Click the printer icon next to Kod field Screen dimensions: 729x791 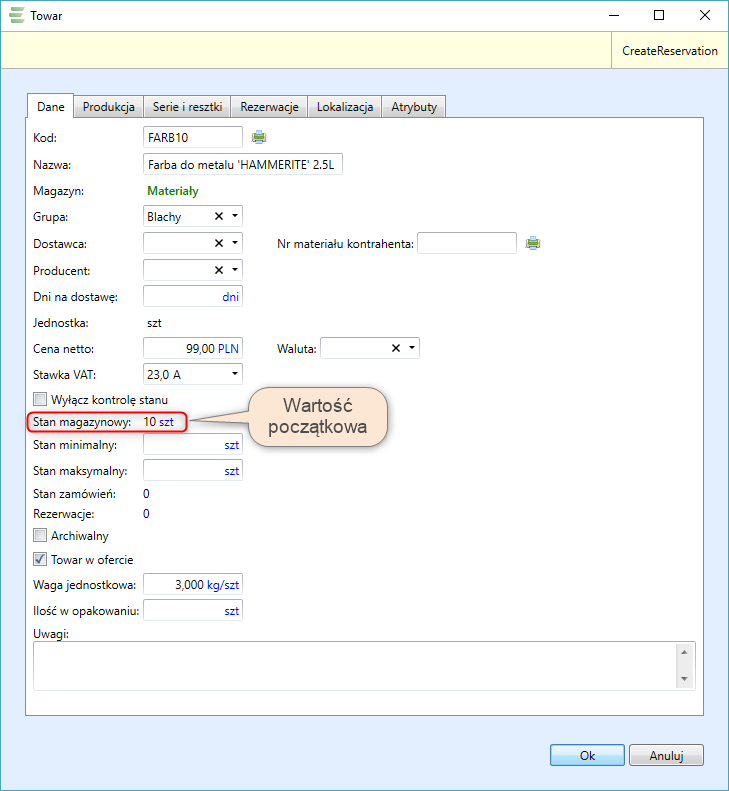(259, 137)
